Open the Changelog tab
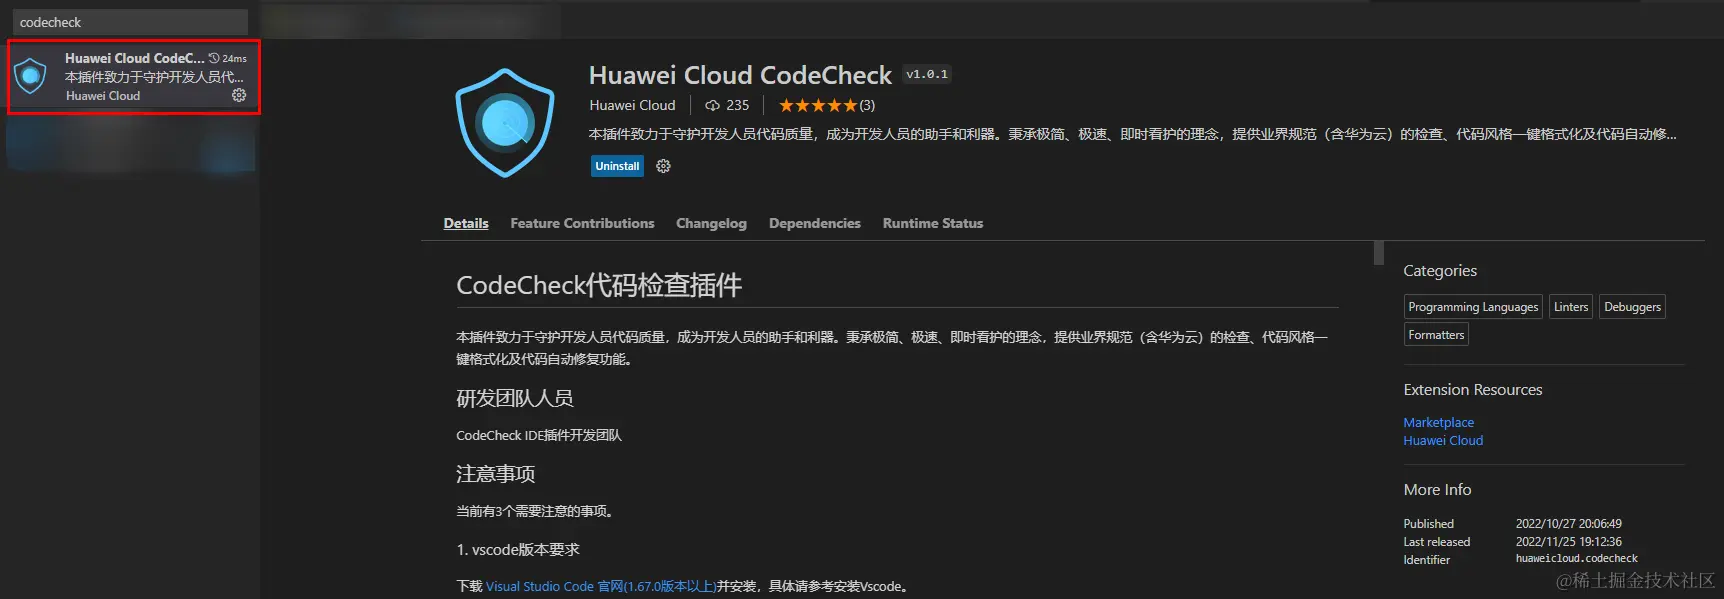Viewport: 1724px width, 599px height. (x=711, y=223)
